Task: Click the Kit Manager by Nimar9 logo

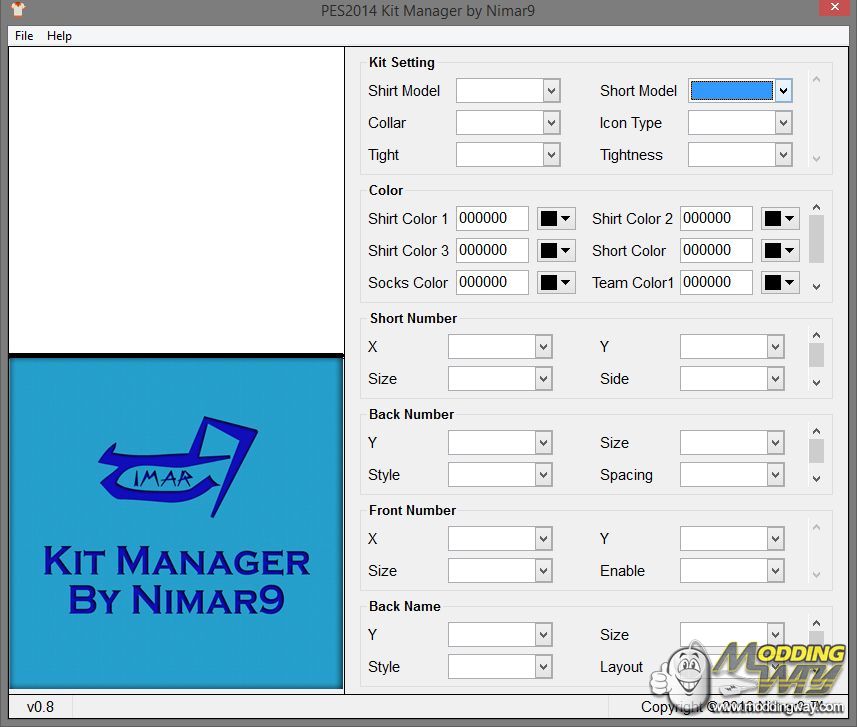Action: coord(176,523)
